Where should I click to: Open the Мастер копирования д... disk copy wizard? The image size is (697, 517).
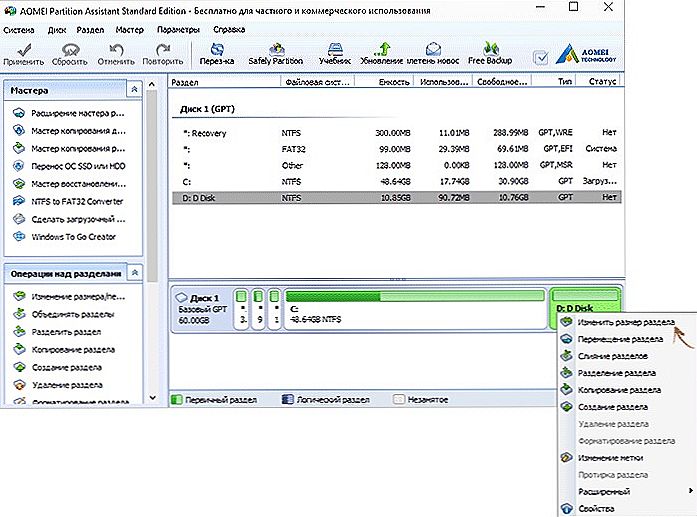tap(70, 131)
